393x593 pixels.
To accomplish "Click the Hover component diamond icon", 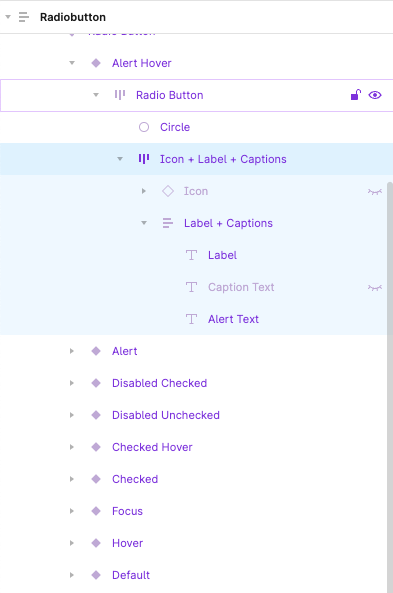I will coord(96,543).
